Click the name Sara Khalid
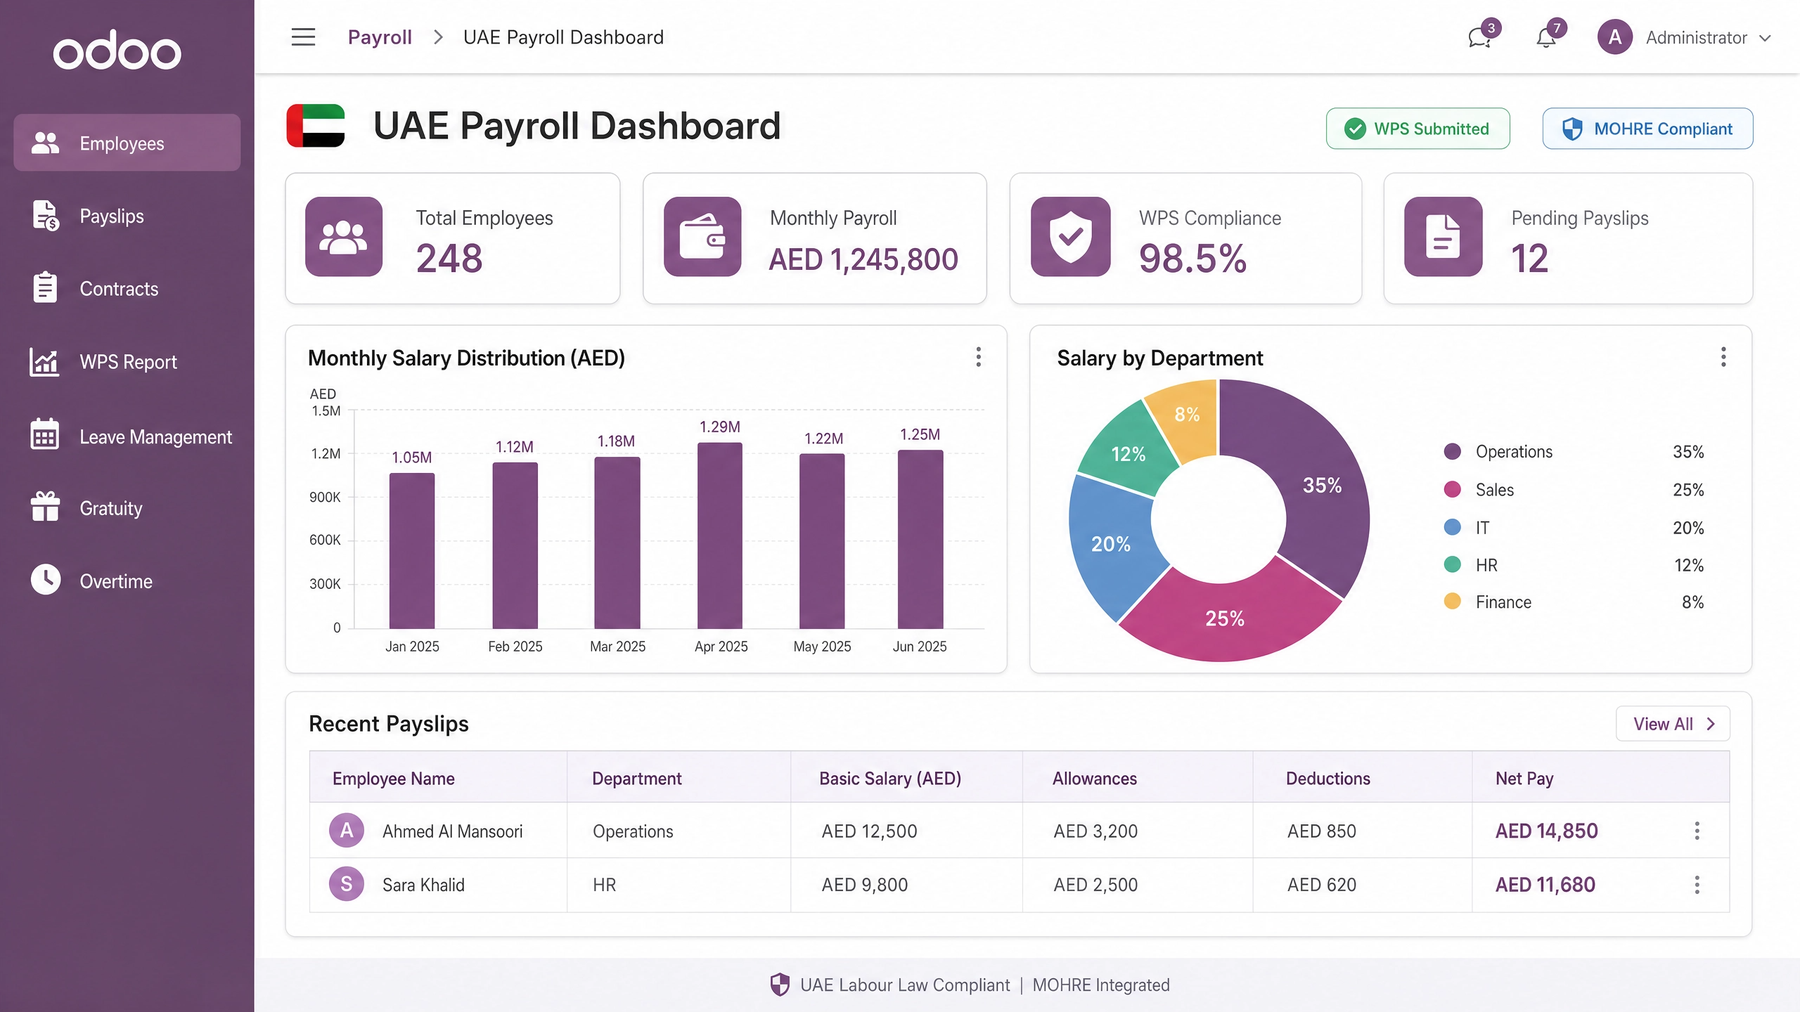This screenshot has height=1012, width=1800. point(423,885)
